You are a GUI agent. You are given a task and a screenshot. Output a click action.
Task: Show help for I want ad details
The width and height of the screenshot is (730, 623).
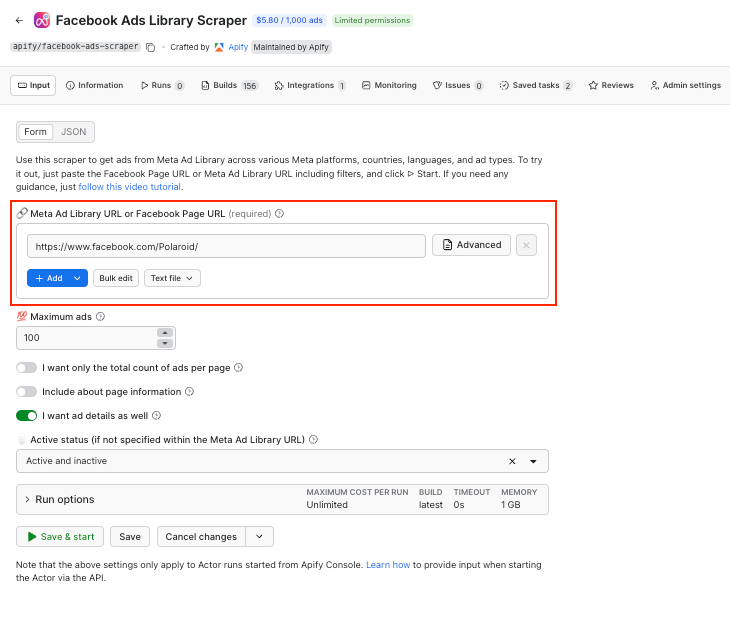click(156, 416)
